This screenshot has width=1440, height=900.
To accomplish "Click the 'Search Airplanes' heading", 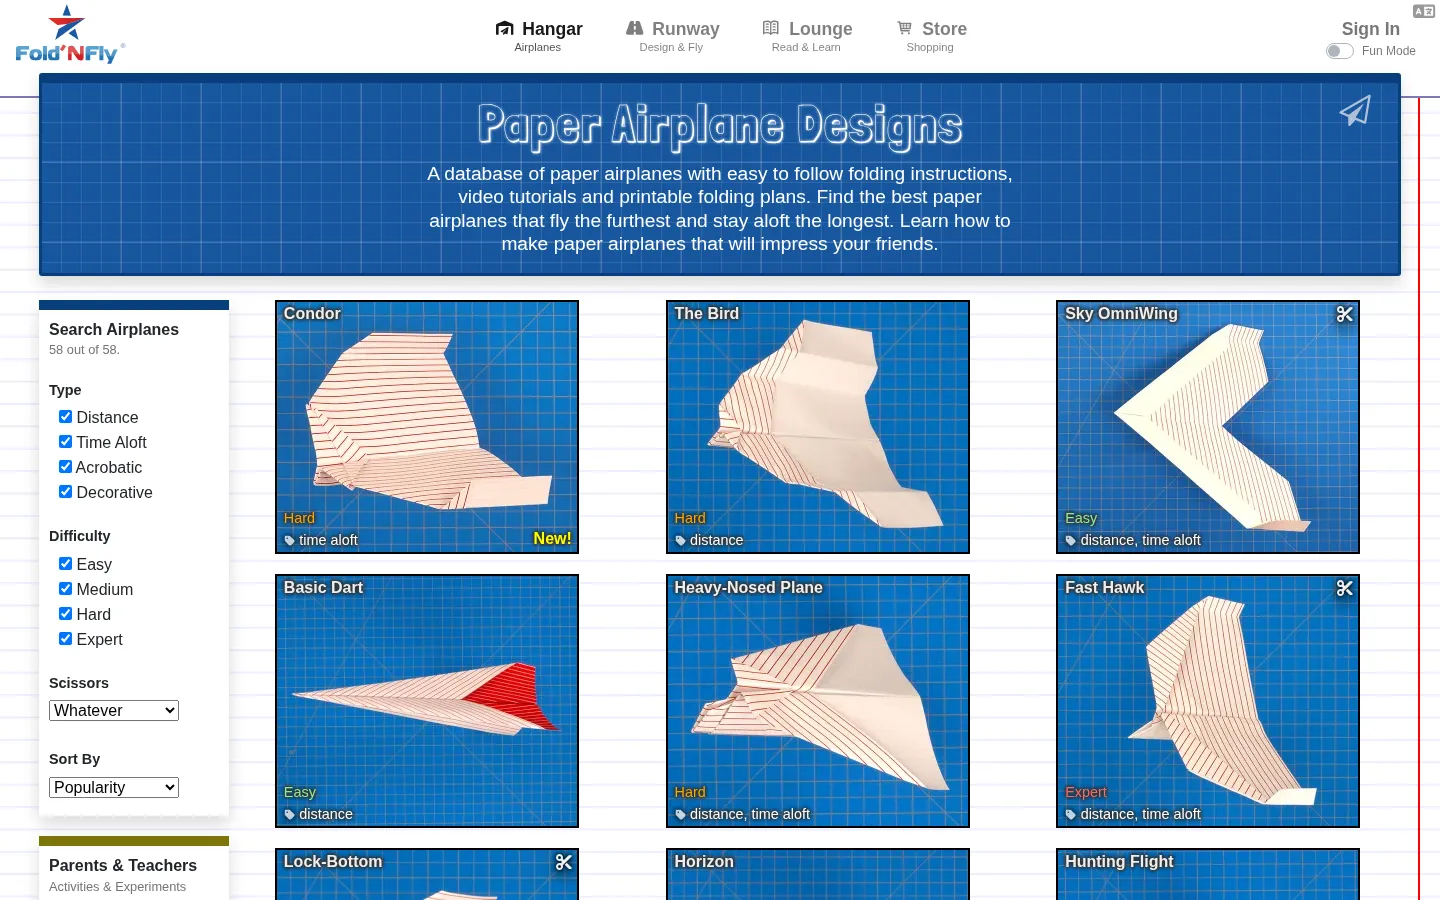I will point(114,330).
